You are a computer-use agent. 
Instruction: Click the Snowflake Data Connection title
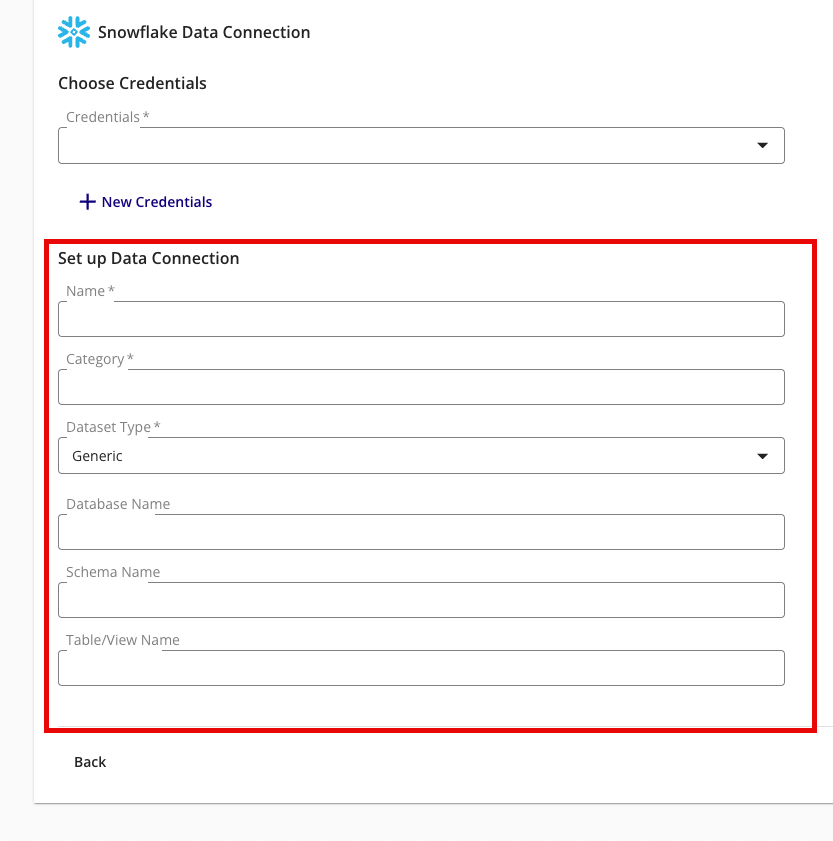pos(204,32)
